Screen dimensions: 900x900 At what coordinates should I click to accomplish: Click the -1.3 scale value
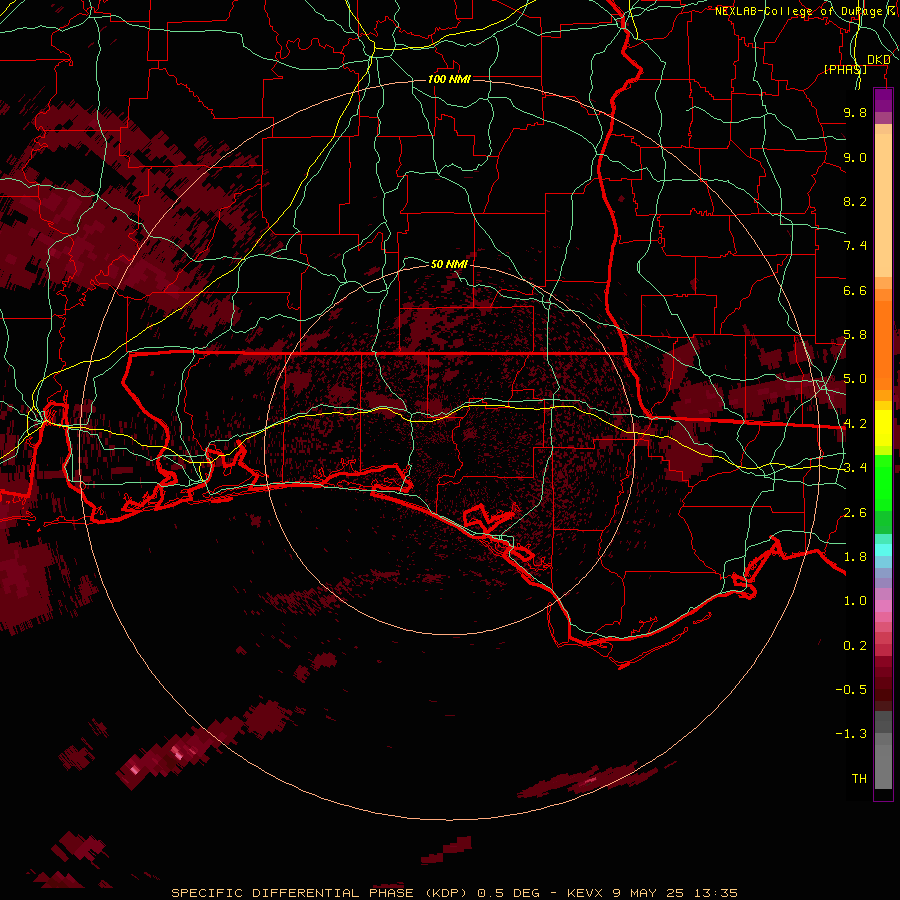pyautogui.click(x=851, y=734)
